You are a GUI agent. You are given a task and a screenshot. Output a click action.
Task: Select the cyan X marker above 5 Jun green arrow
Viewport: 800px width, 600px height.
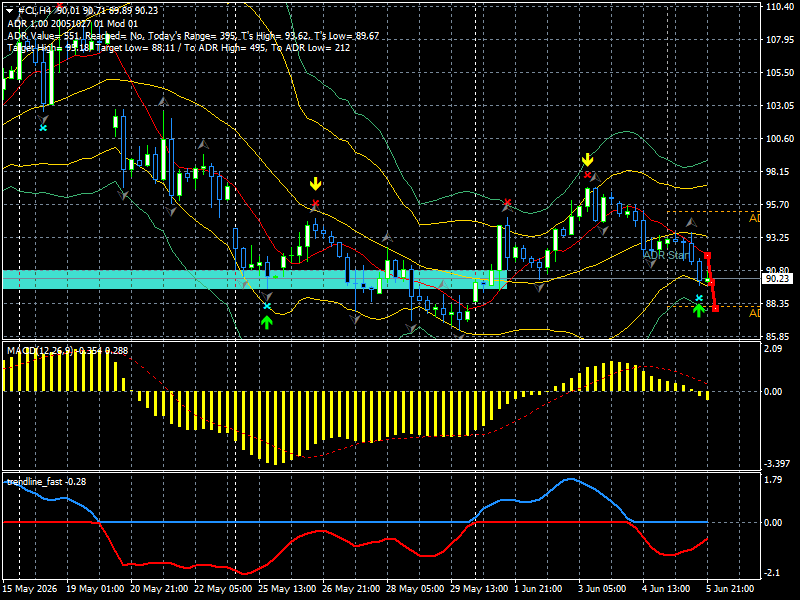(699, 298)
